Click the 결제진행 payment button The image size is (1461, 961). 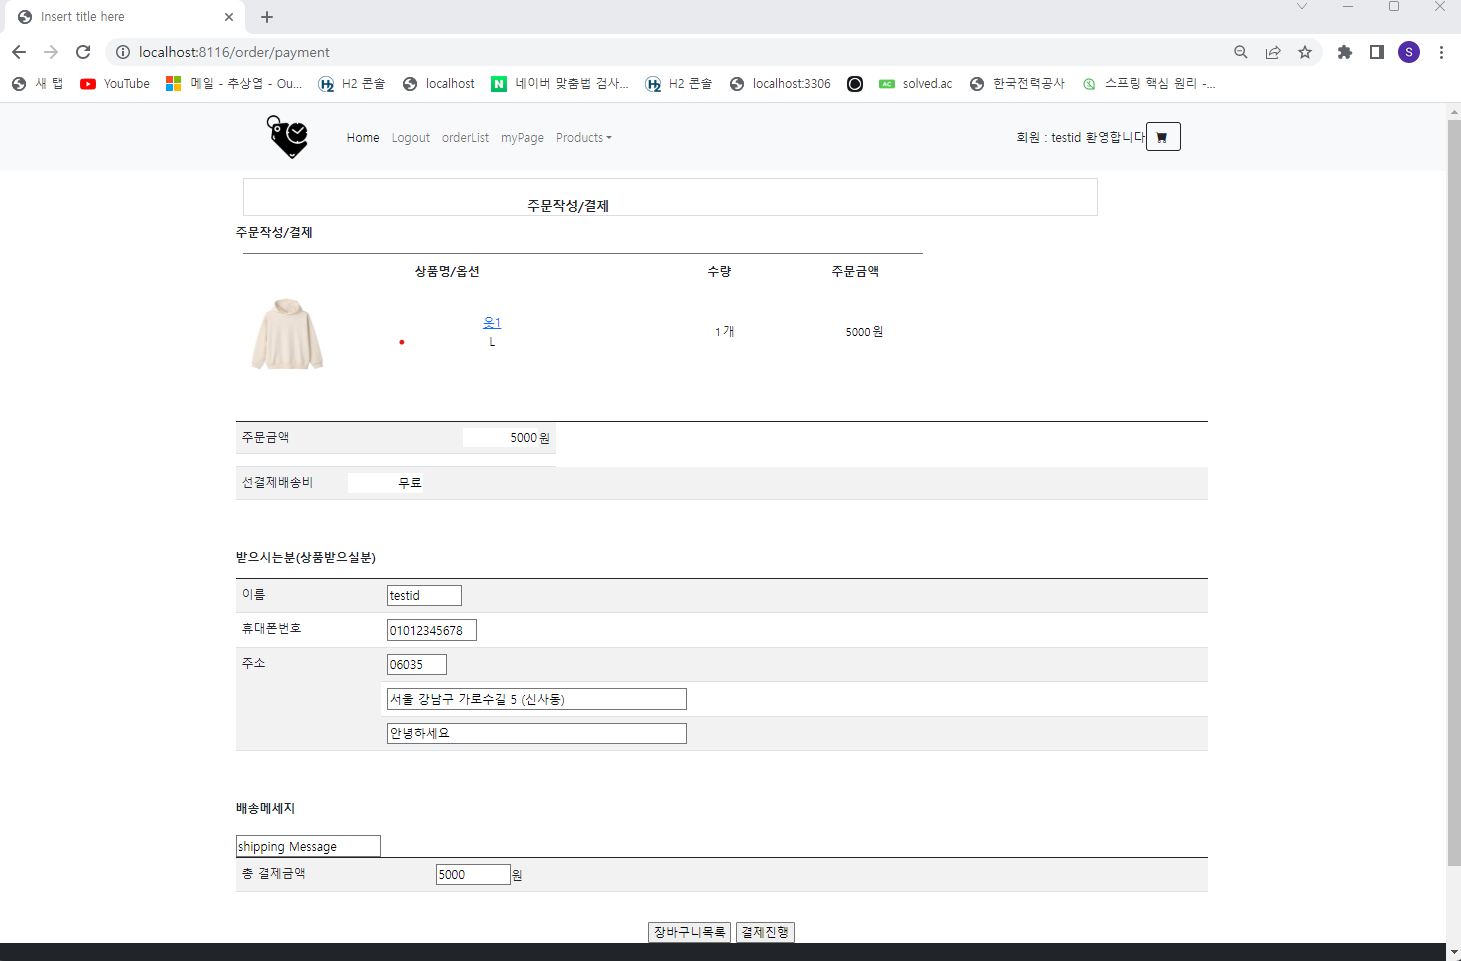pos(764,931)
